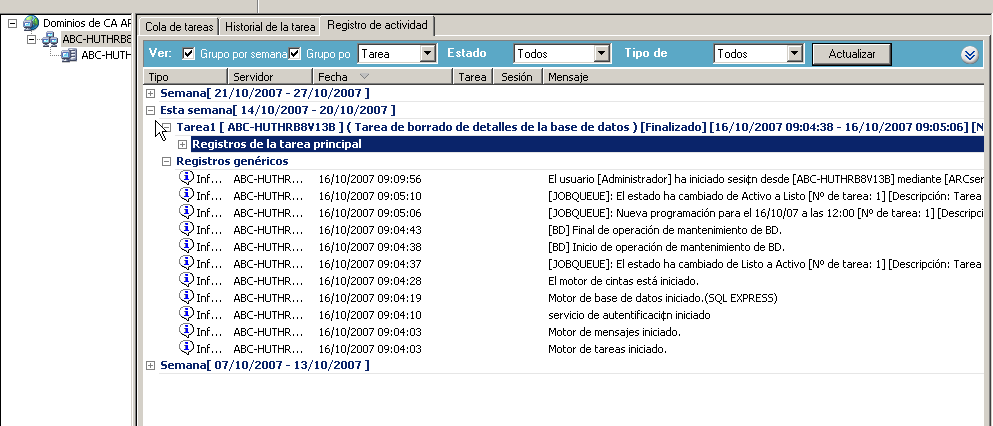Select the Registro de actividad tab
This screenshot has height=426, width=993.
(377, 26)
